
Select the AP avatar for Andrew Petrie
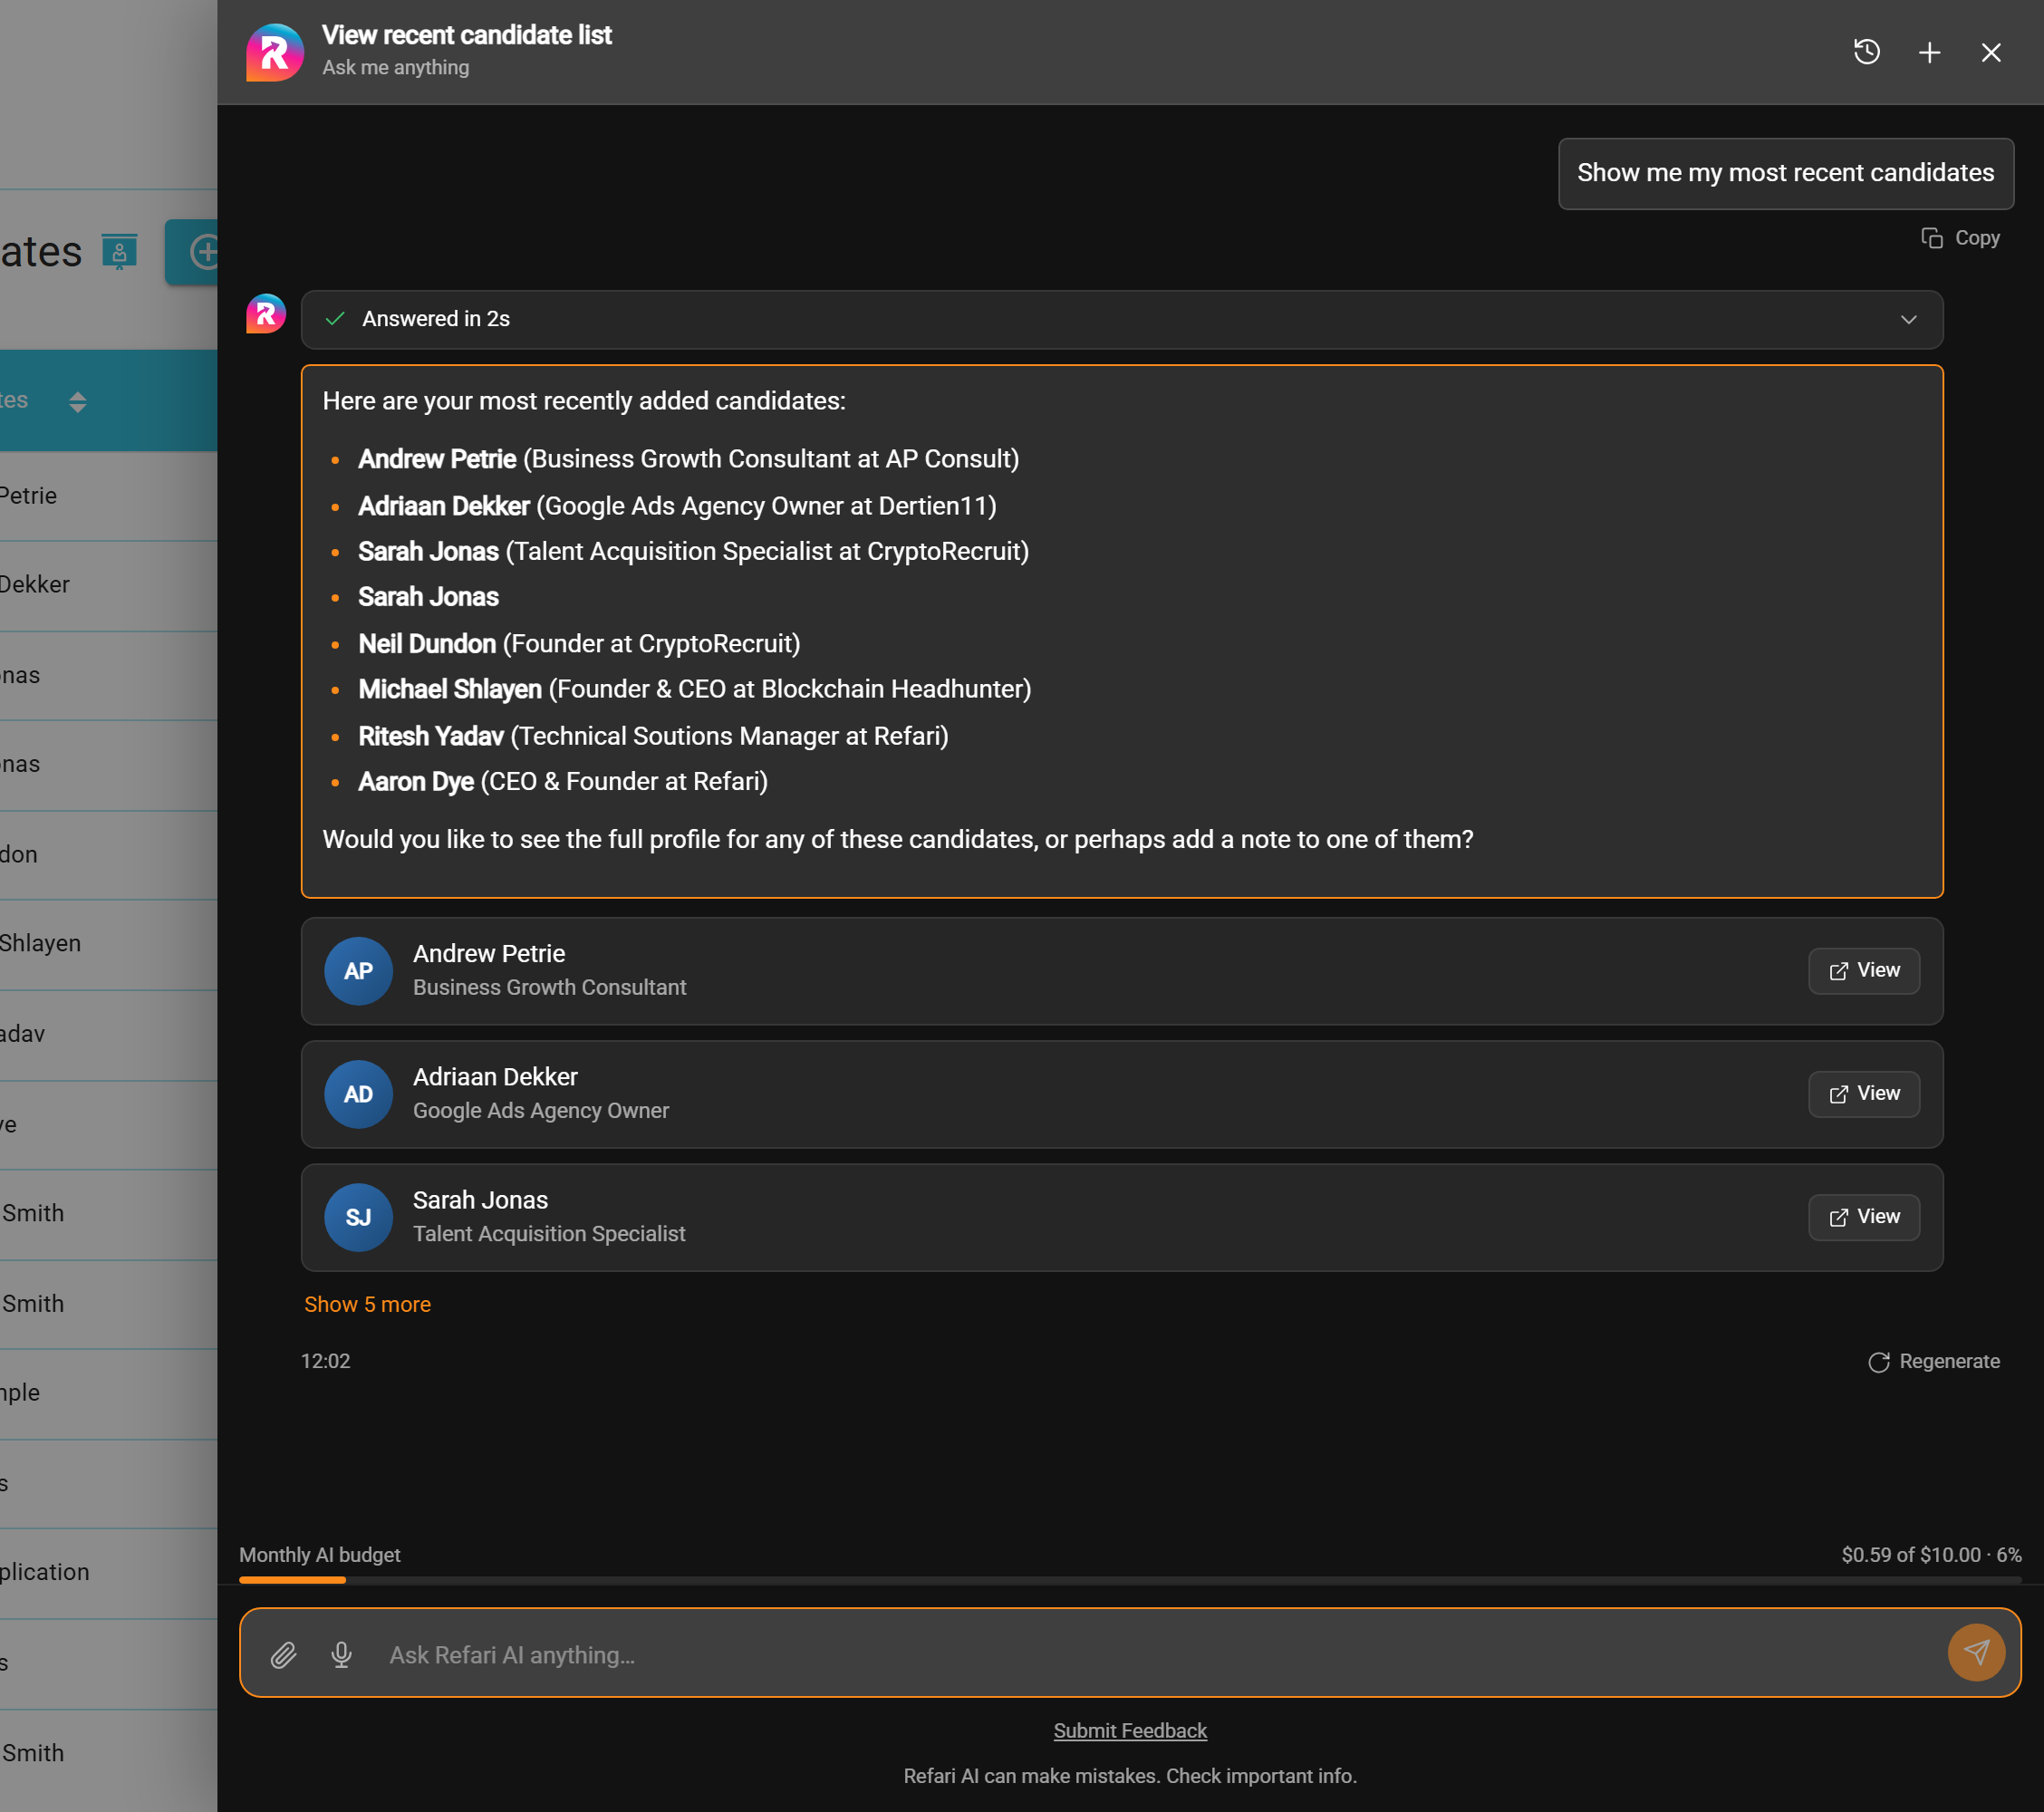point(358,971)
